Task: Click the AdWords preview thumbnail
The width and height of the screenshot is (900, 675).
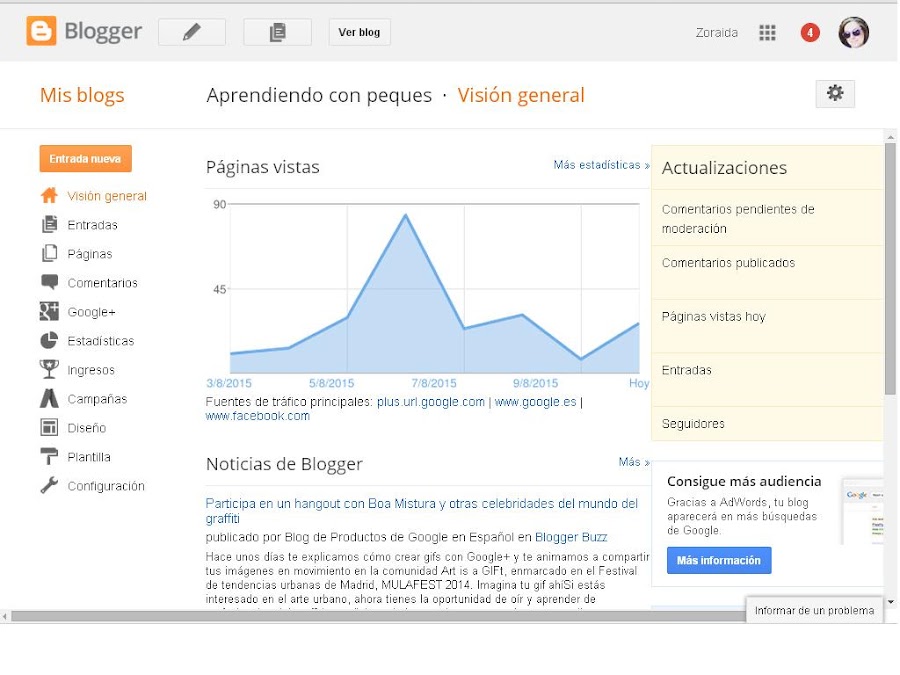Action: (862, 511)
